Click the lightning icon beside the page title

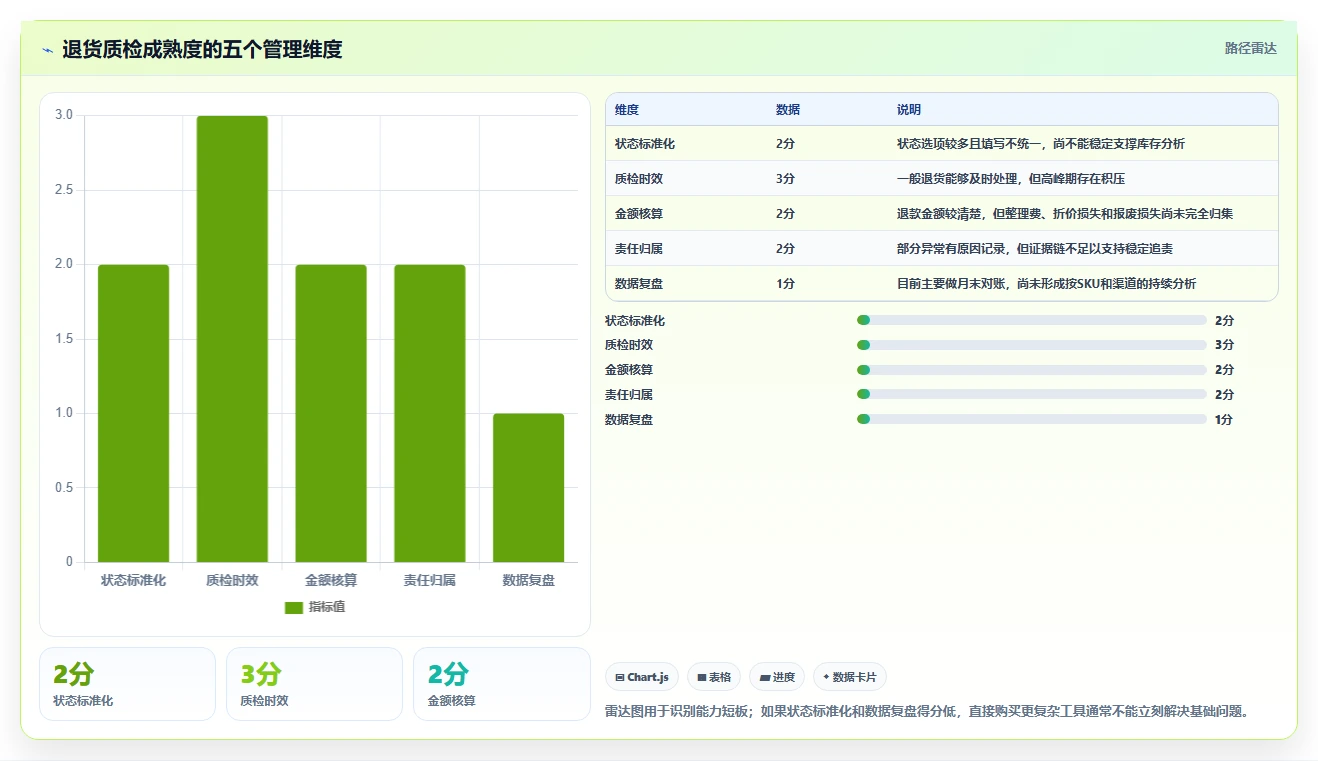pyautogui.click(x=47, y=50)
